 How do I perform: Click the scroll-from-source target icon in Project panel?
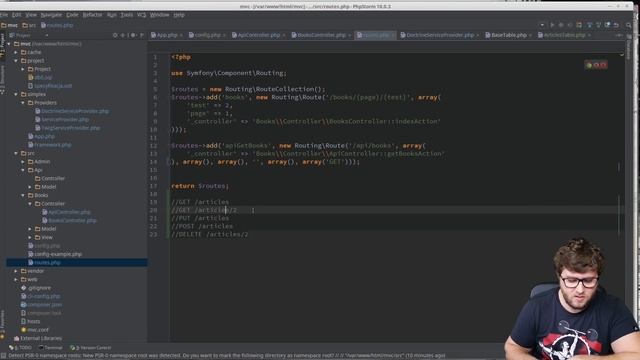tap(115, 35)
